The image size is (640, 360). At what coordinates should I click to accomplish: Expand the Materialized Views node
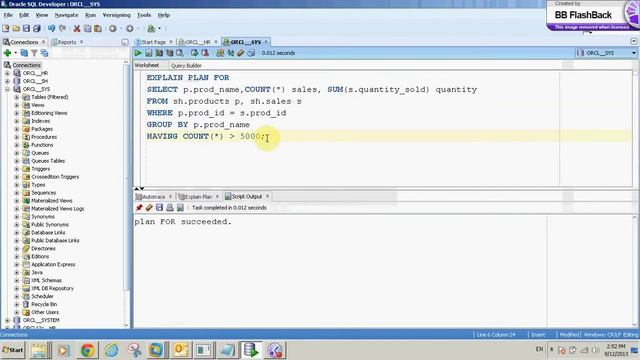16,200
